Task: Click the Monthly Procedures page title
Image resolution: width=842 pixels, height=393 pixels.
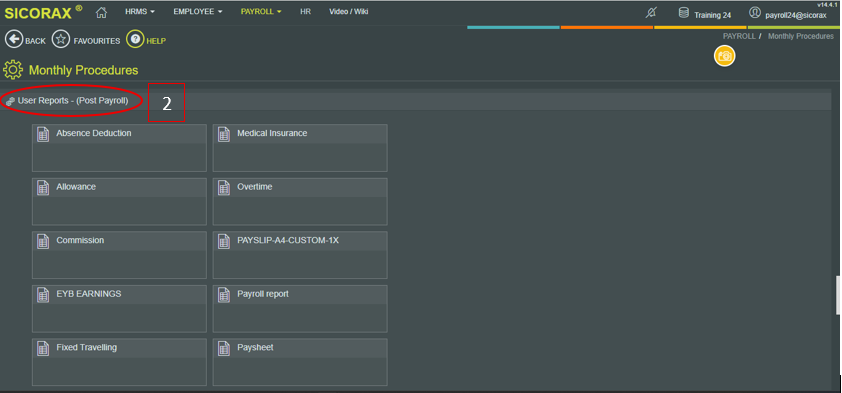Action: coord(83,70)
